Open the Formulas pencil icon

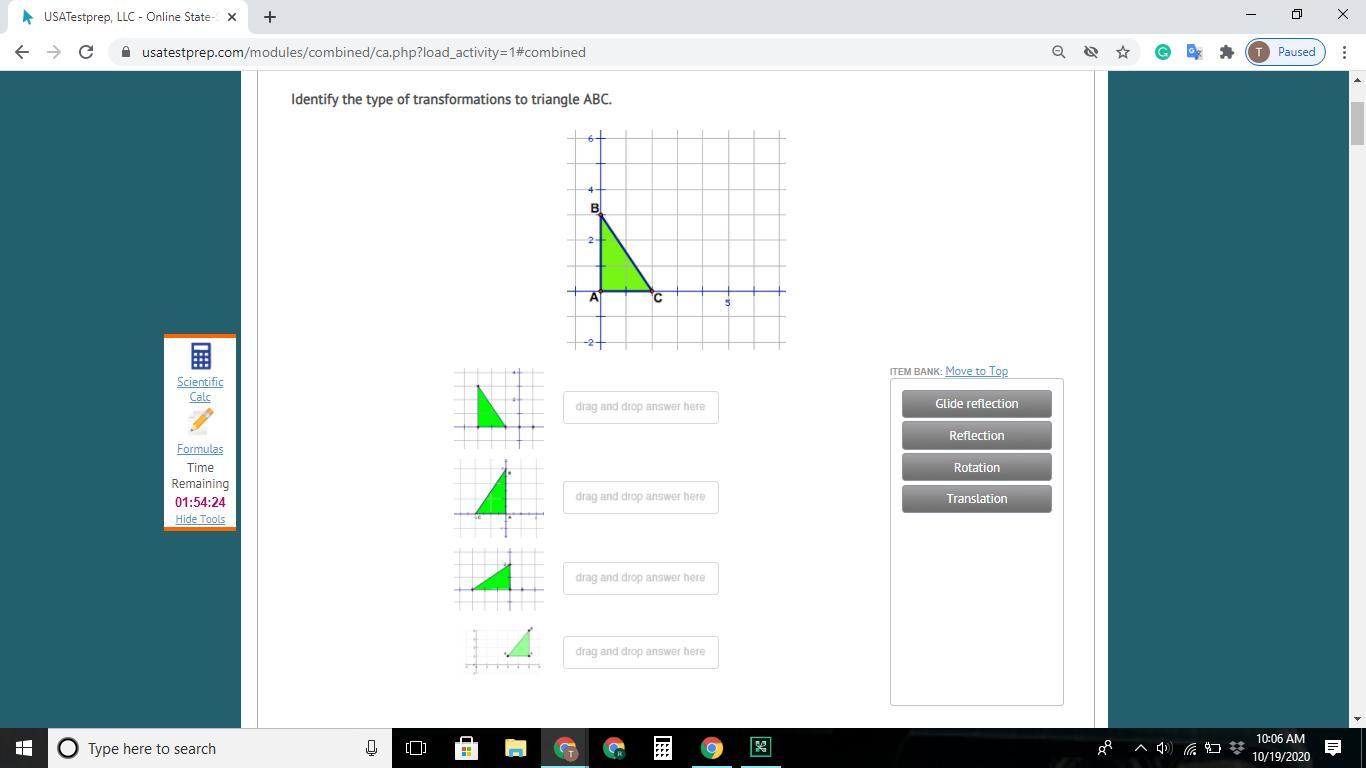[200, 421]
